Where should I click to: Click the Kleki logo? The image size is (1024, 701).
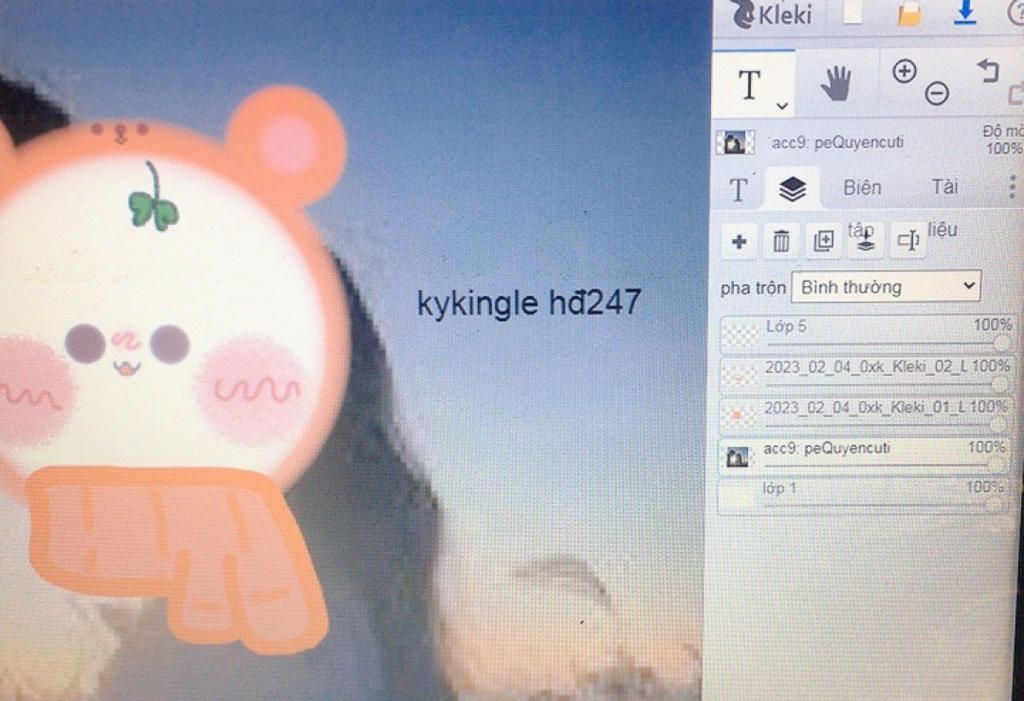coord(771,14)
